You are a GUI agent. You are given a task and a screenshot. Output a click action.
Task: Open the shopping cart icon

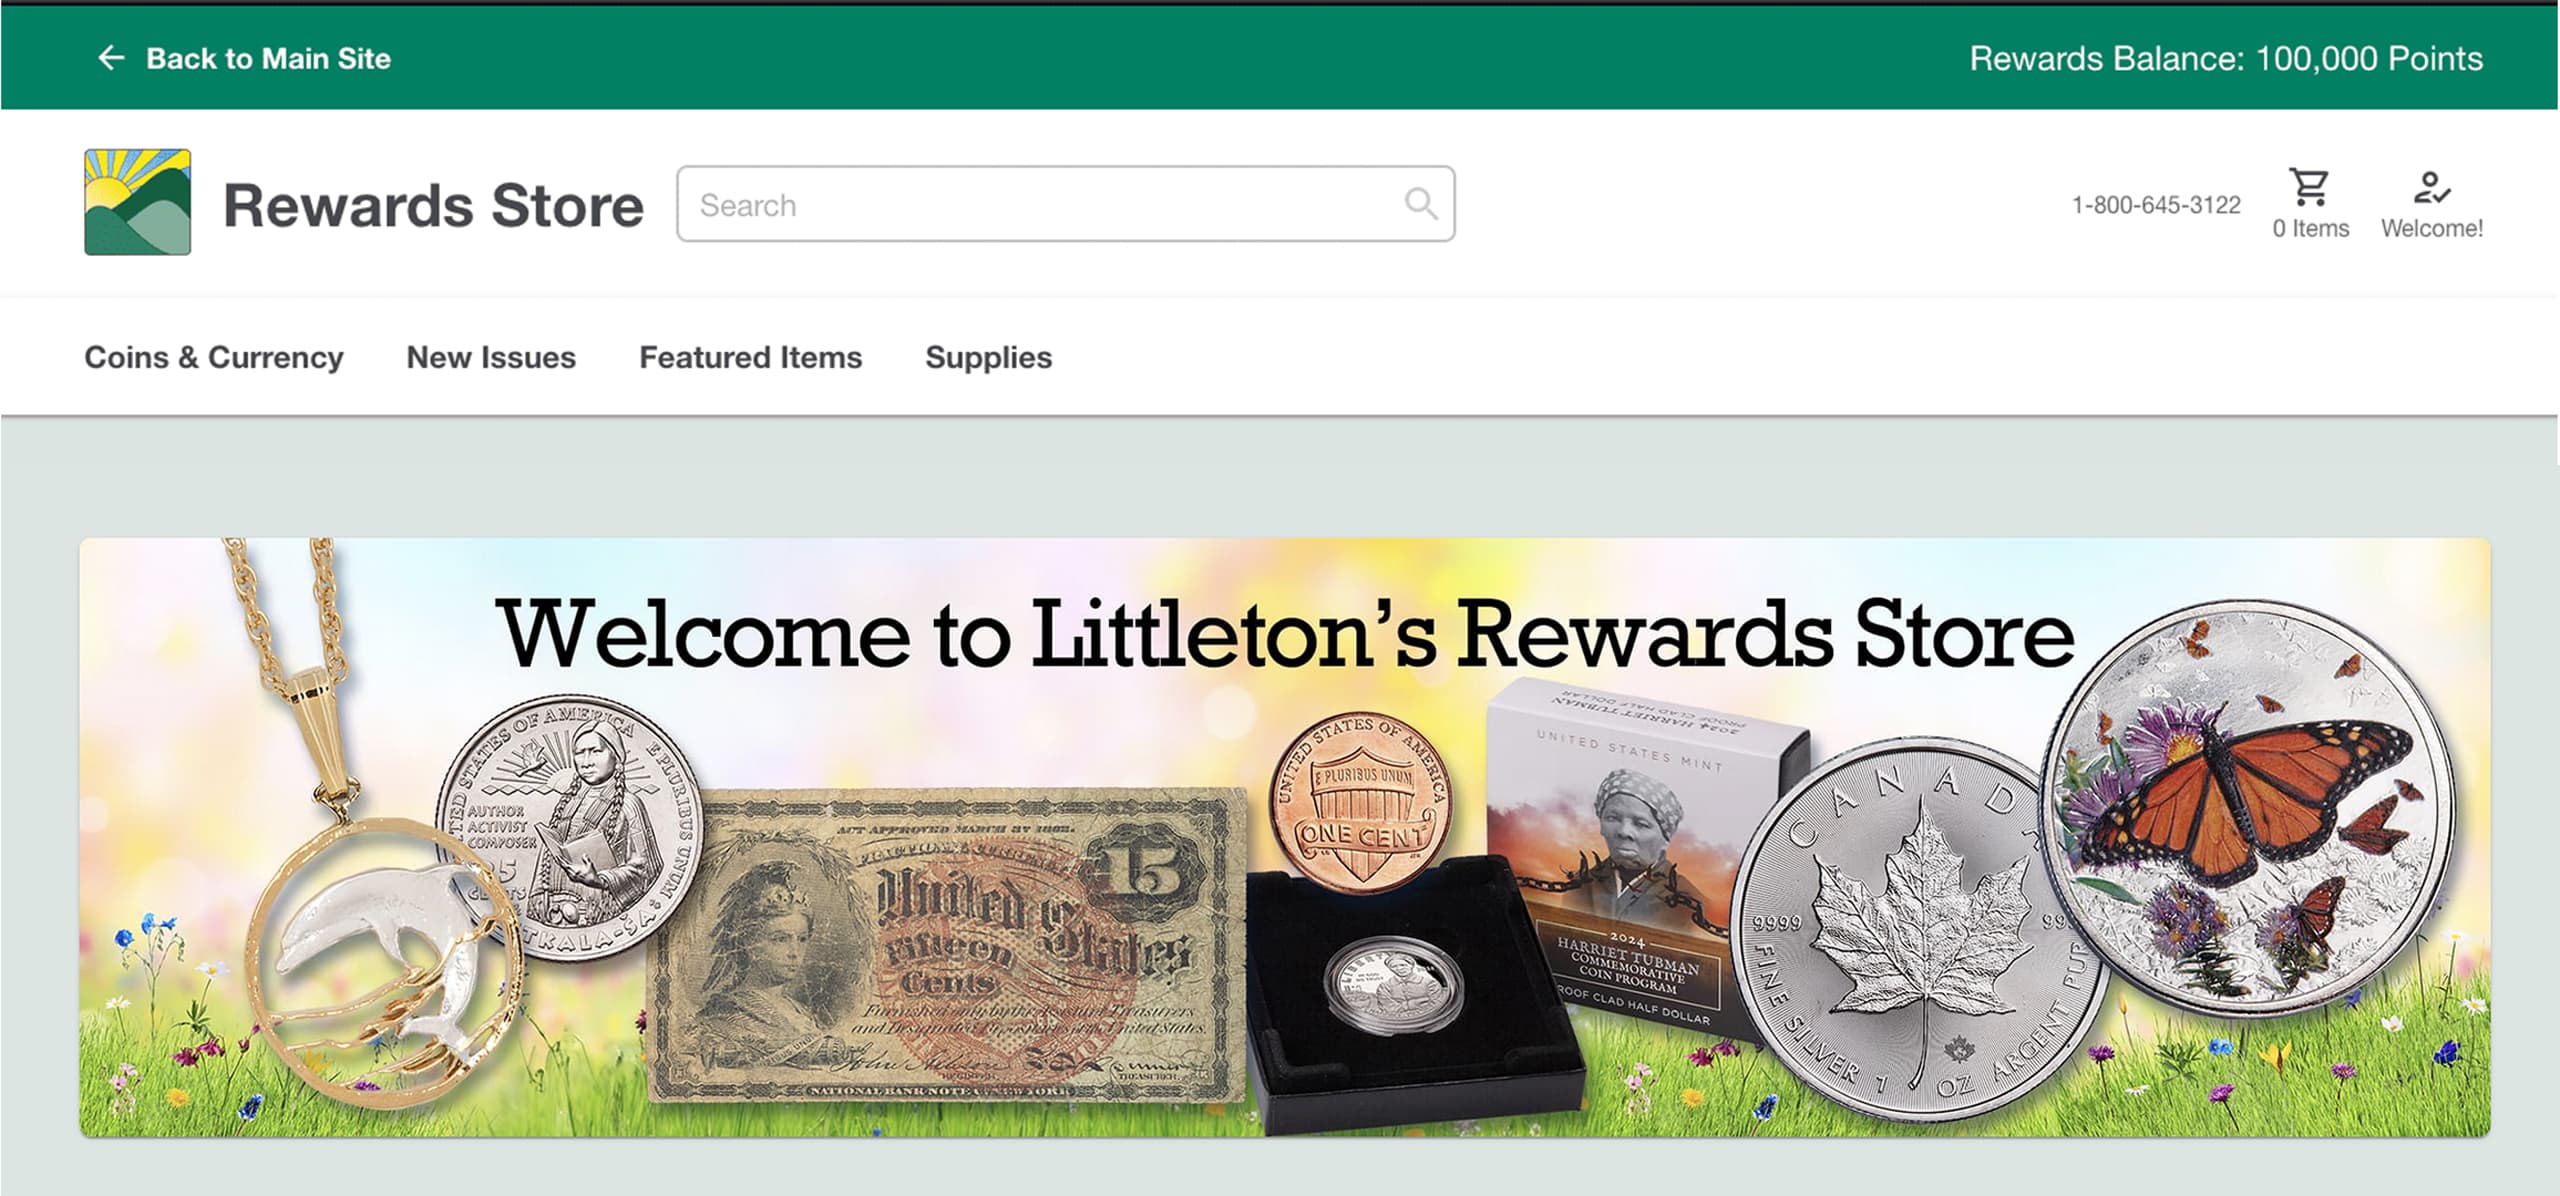pyautogui.click(x=2309, y=187)
